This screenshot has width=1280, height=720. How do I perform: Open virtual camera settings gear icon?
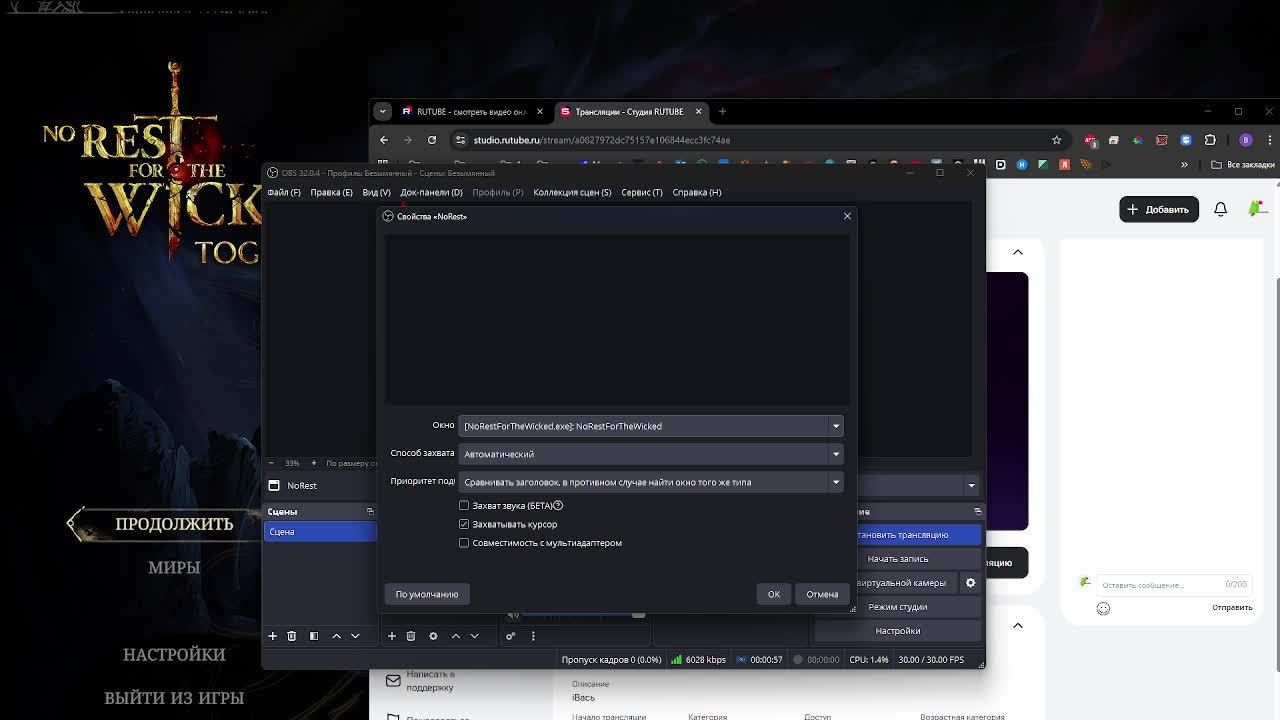tap(970, 583)
